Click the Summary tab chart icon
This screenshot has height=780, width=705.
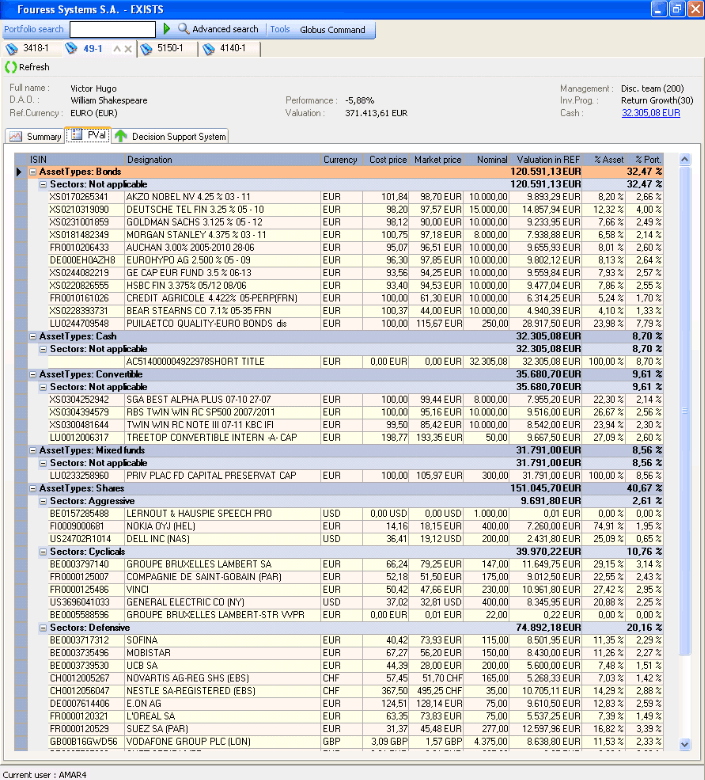tap(15, 136)
